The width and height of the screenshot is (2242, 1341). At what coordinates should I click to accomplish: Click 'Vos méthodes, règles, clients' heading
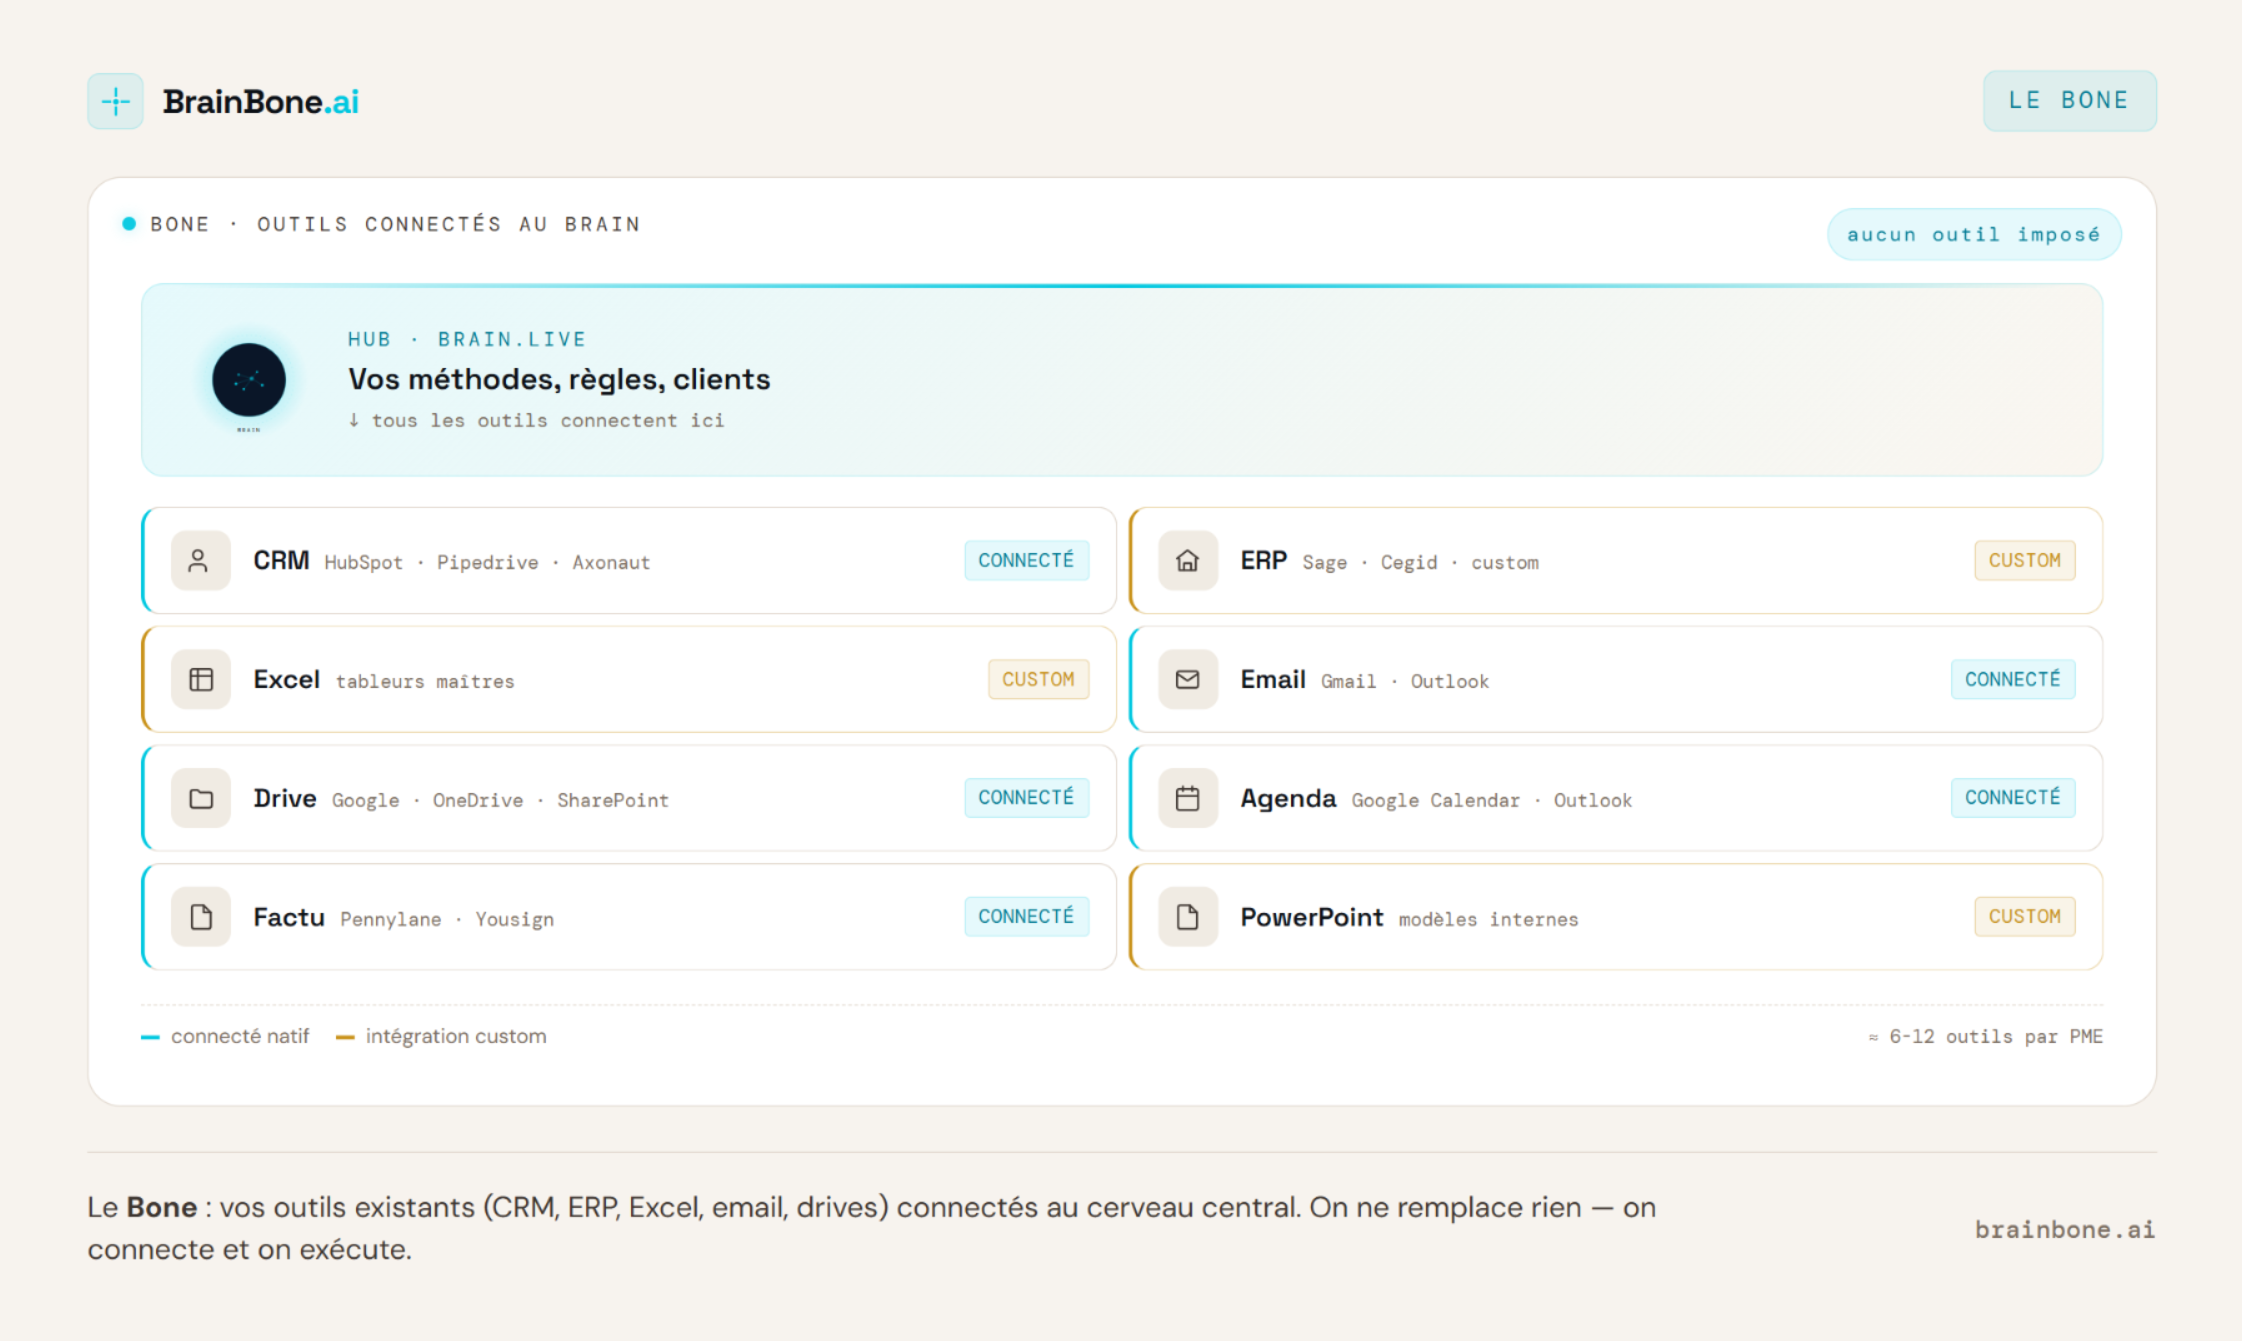559,379
